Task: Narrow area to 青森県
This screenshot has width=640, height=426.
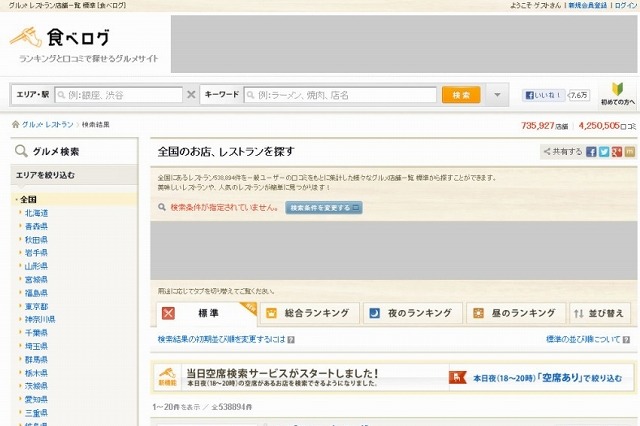Action: click(36, 226)
